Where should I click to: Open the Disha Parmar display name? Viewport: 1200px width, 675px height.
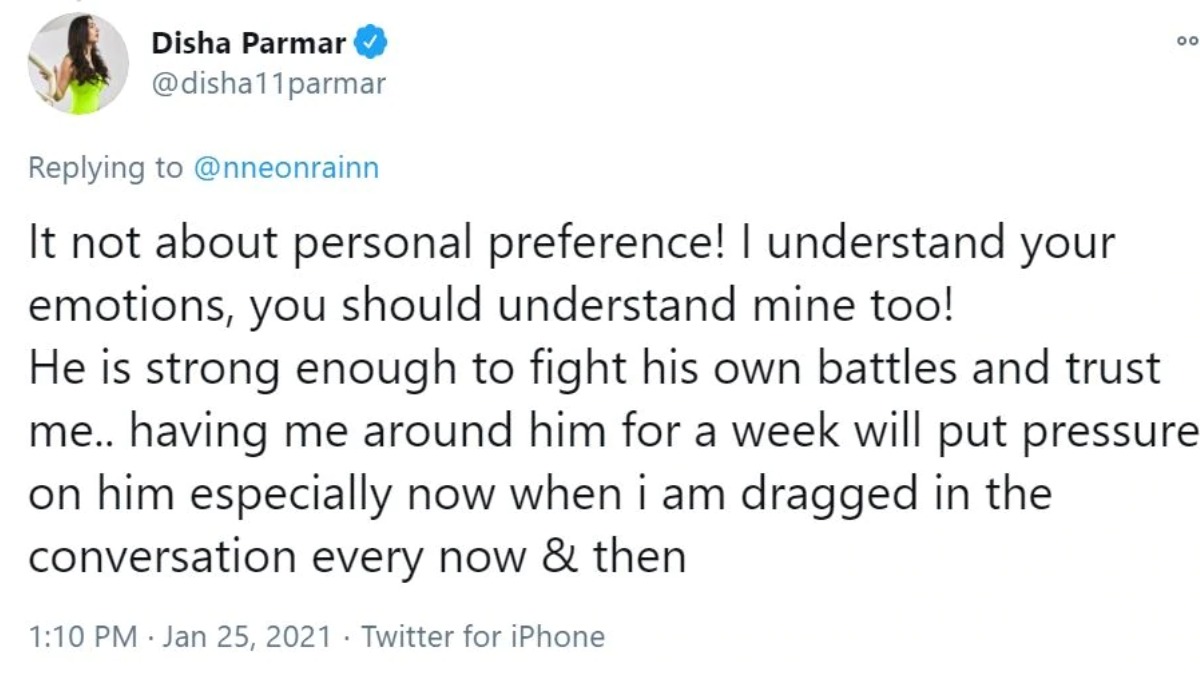tap(249, 44)
